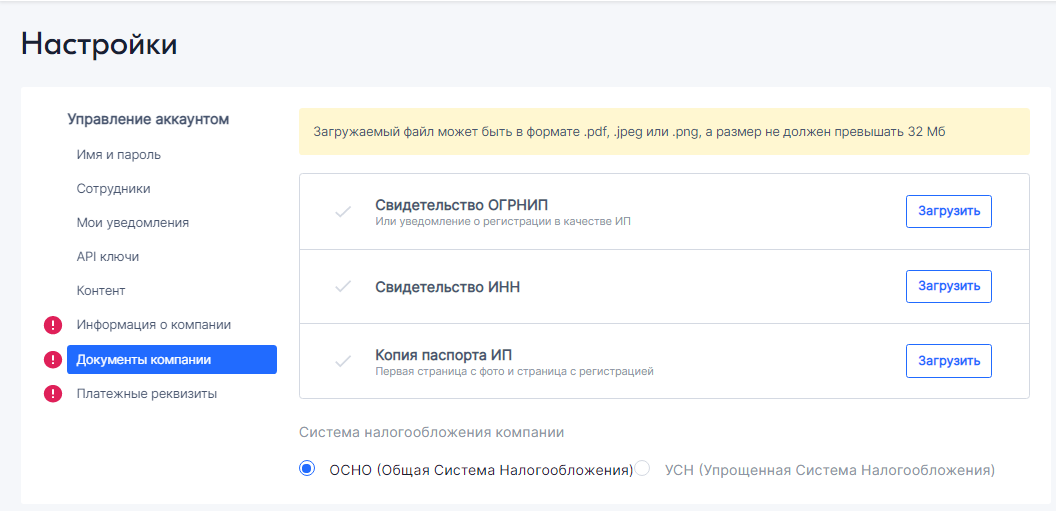
Task: Open Платежные реквизиты section
Action: click(146, 394)
